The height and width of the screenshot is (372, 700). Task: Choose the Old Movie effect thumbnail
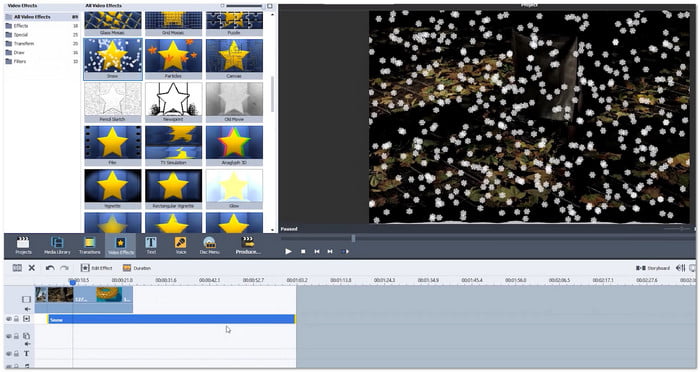click(x=234, y=102)
